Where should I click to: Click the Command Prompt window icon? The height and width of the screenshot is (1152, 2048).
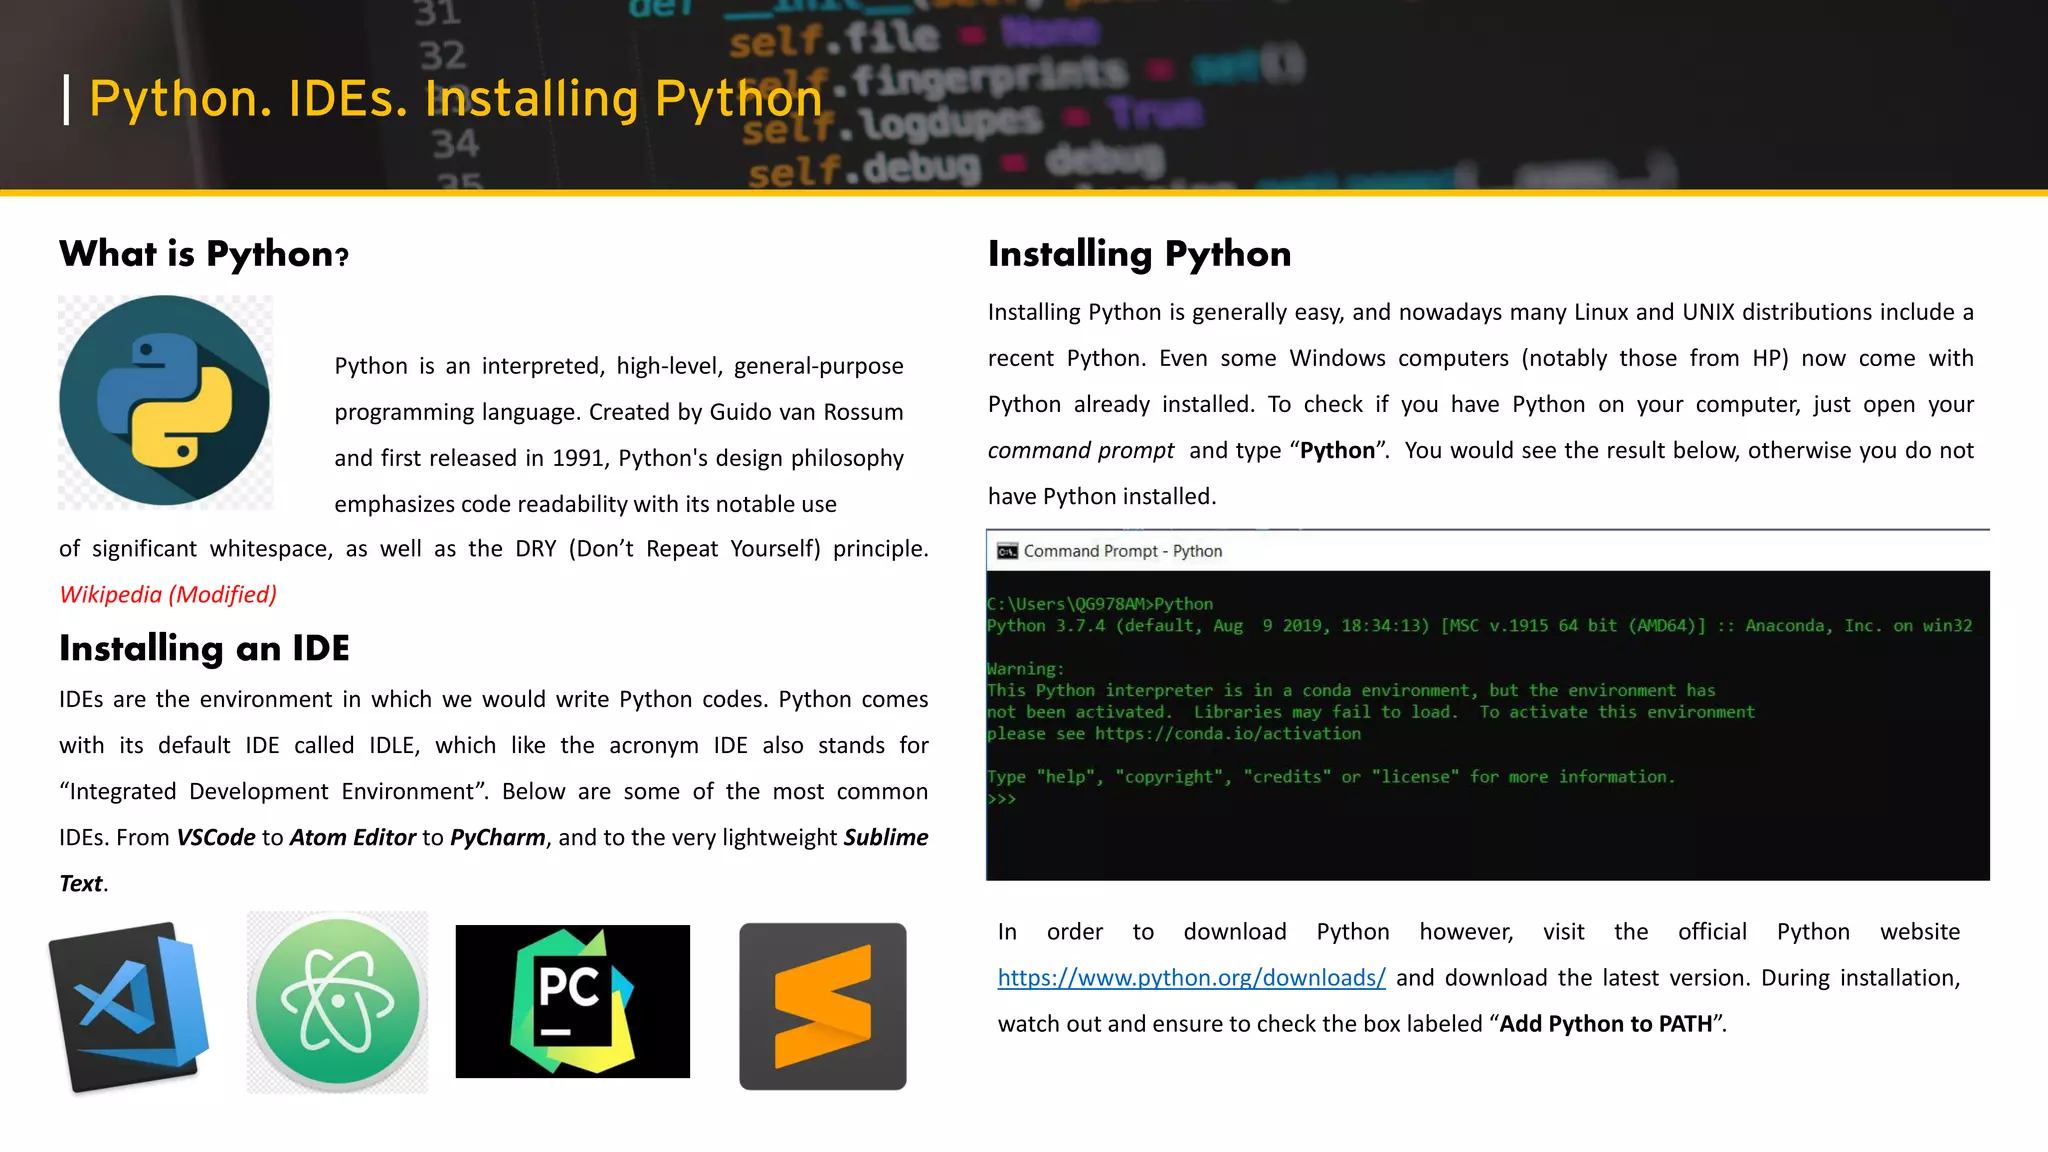pyautogui.click(x=1007, y=551)
